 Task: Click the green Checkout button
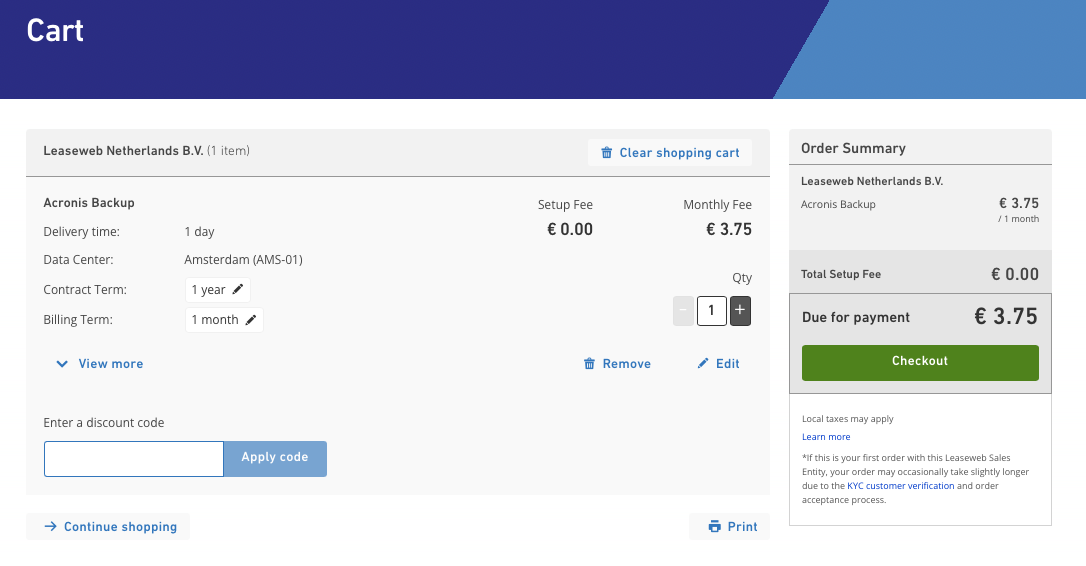coord(920,362)
